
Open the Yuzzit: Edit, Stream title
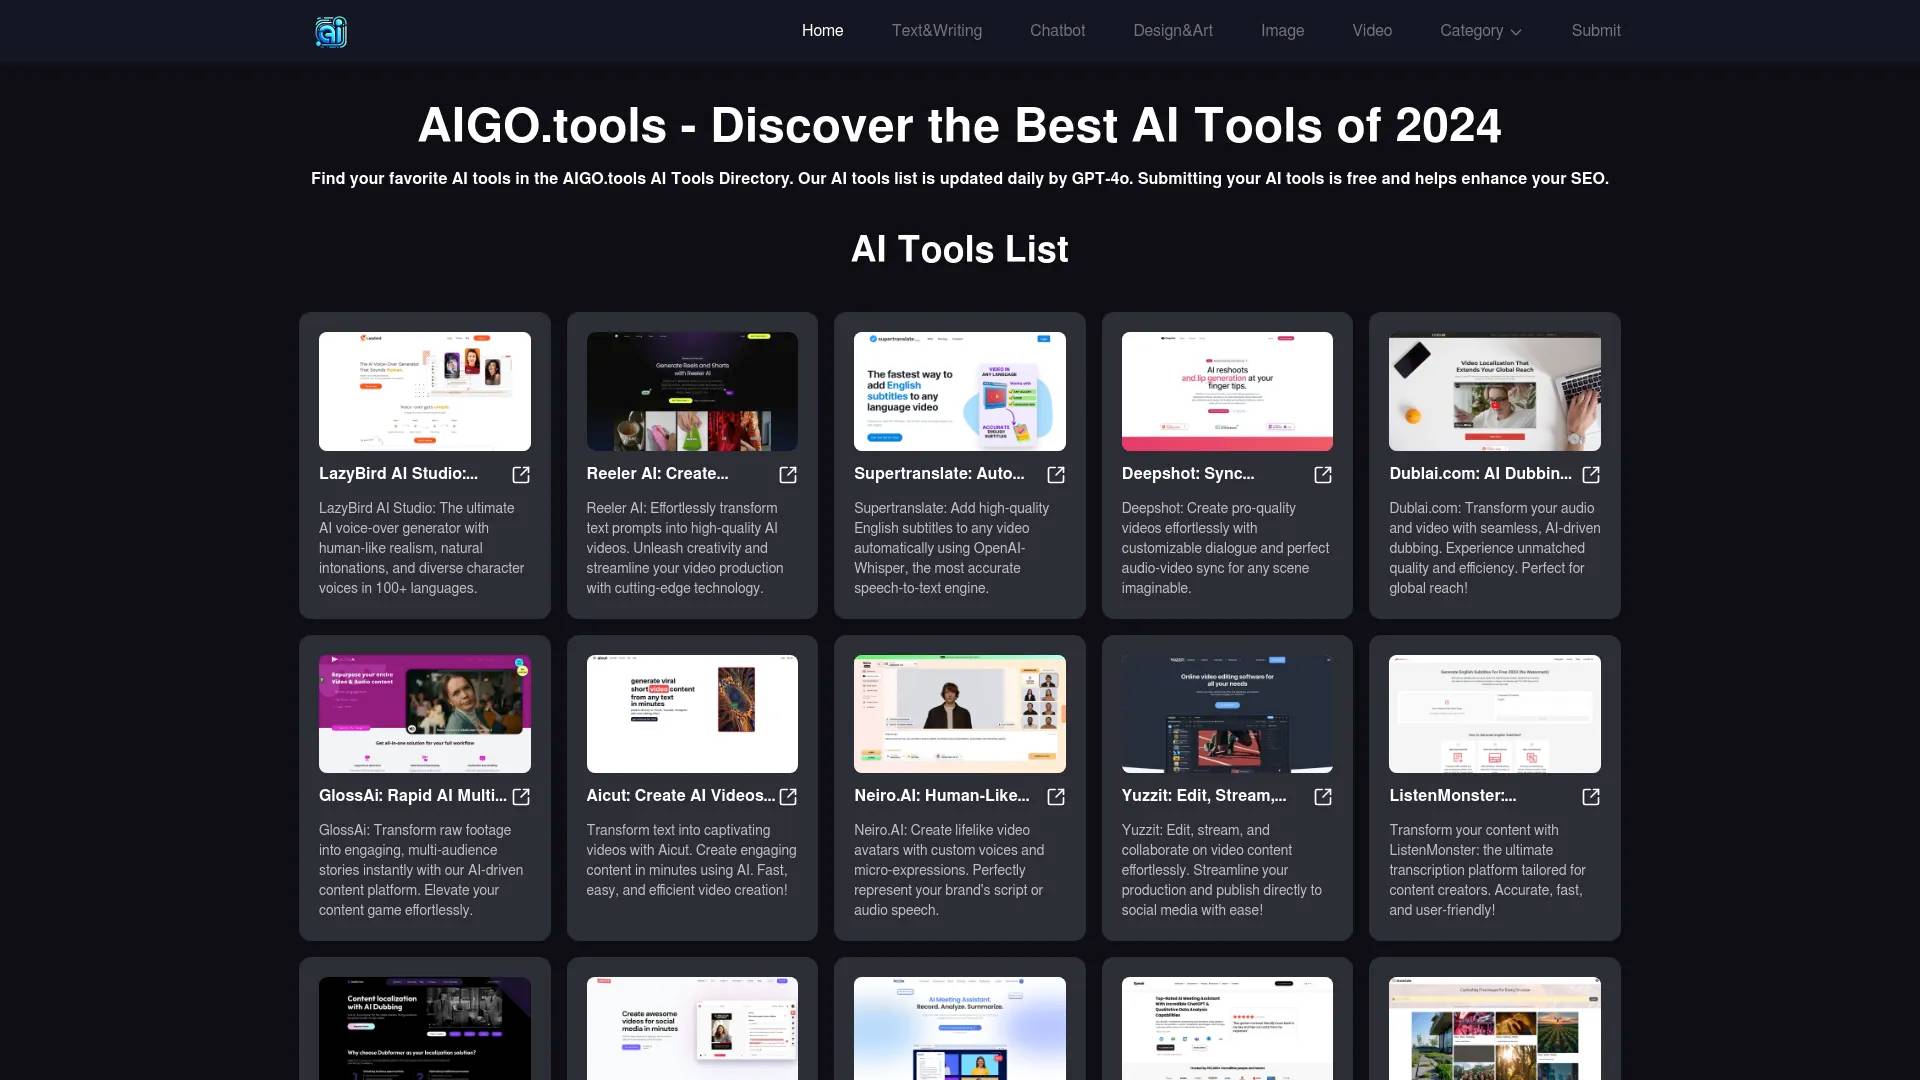(1204, 796)
